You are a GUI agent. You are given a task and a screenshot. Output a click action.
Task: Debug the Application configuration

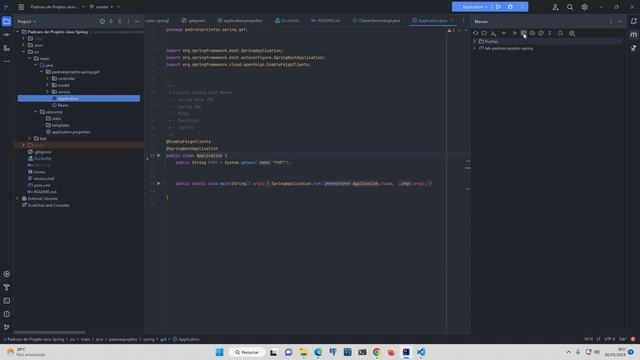coord(510,7)
